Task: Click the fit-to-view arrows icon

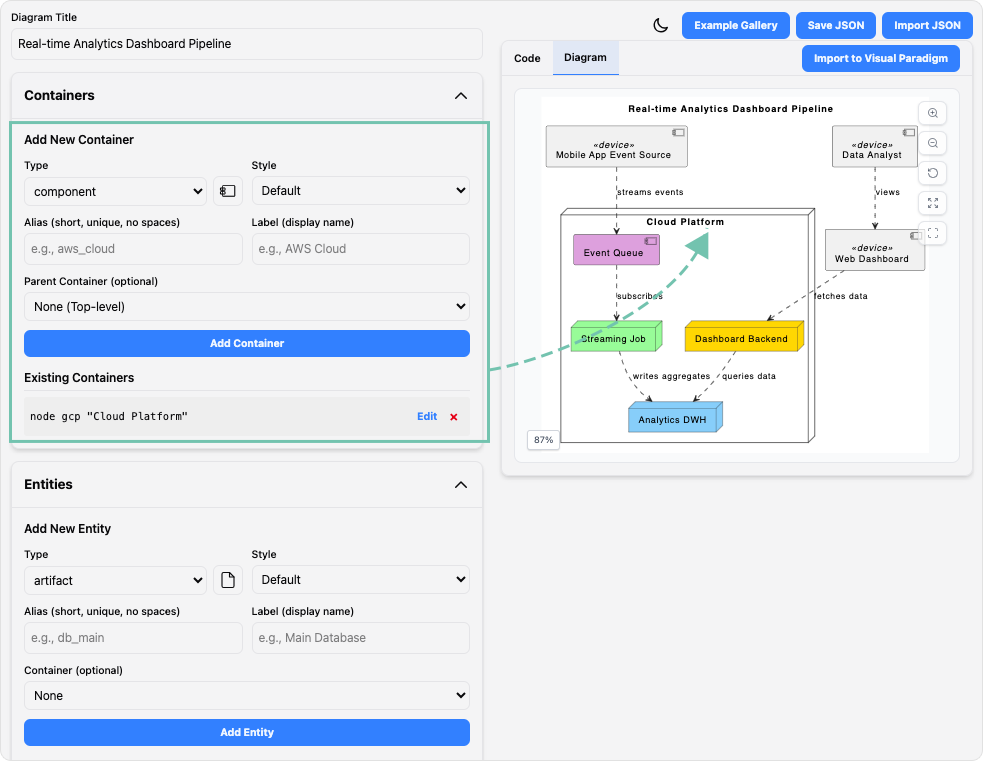Action: (933, 204)
